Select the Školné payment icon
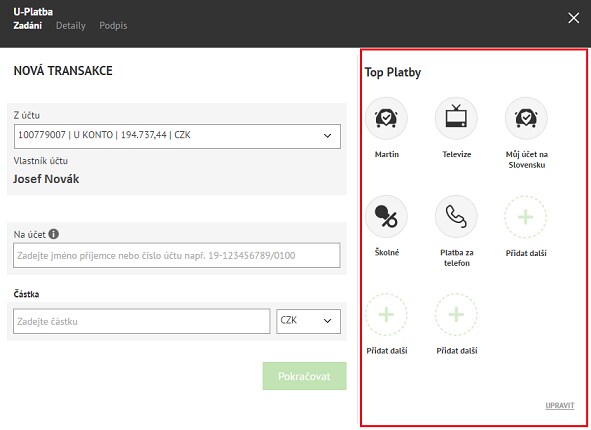 [x=386, y=216]
